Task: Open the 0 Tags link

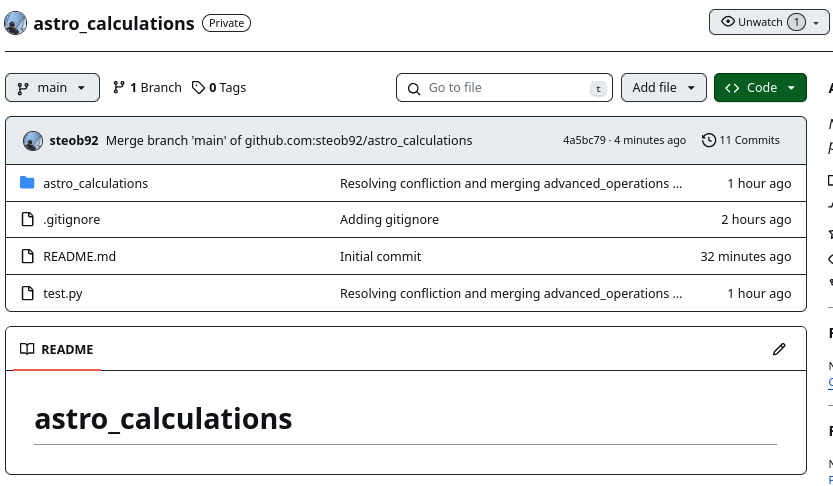Action: [x=219, y=88]
